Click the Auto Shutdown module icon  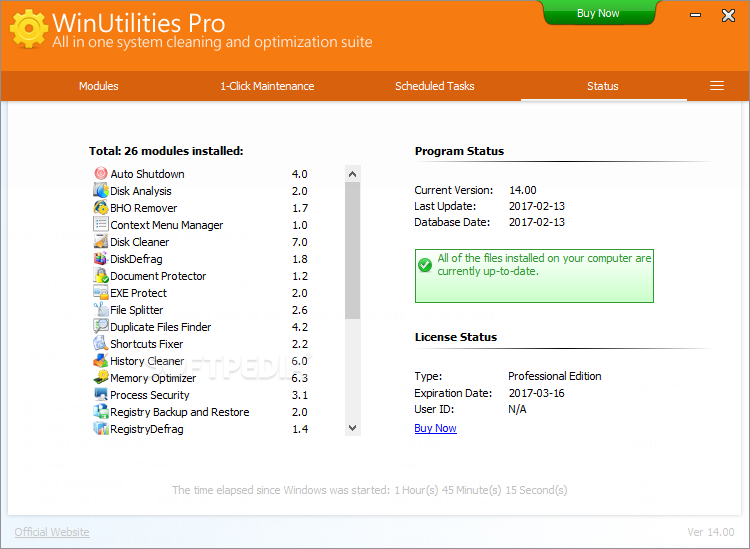pyautogui.click(x=100, y=173)
